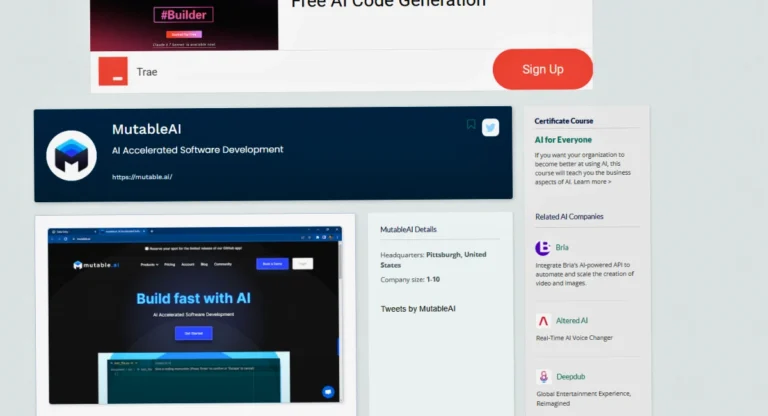Open the MutableAI website screenshot

(195, 315)
